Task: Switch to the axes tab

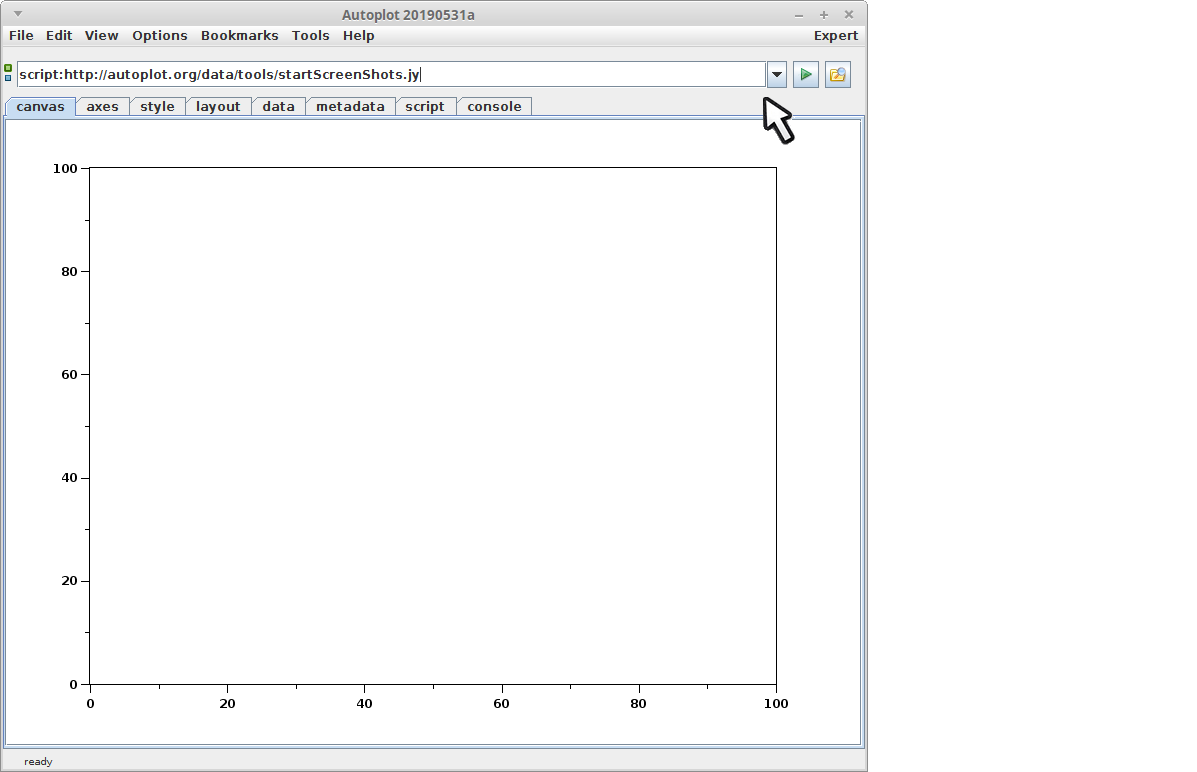Action: click(102, 107)
